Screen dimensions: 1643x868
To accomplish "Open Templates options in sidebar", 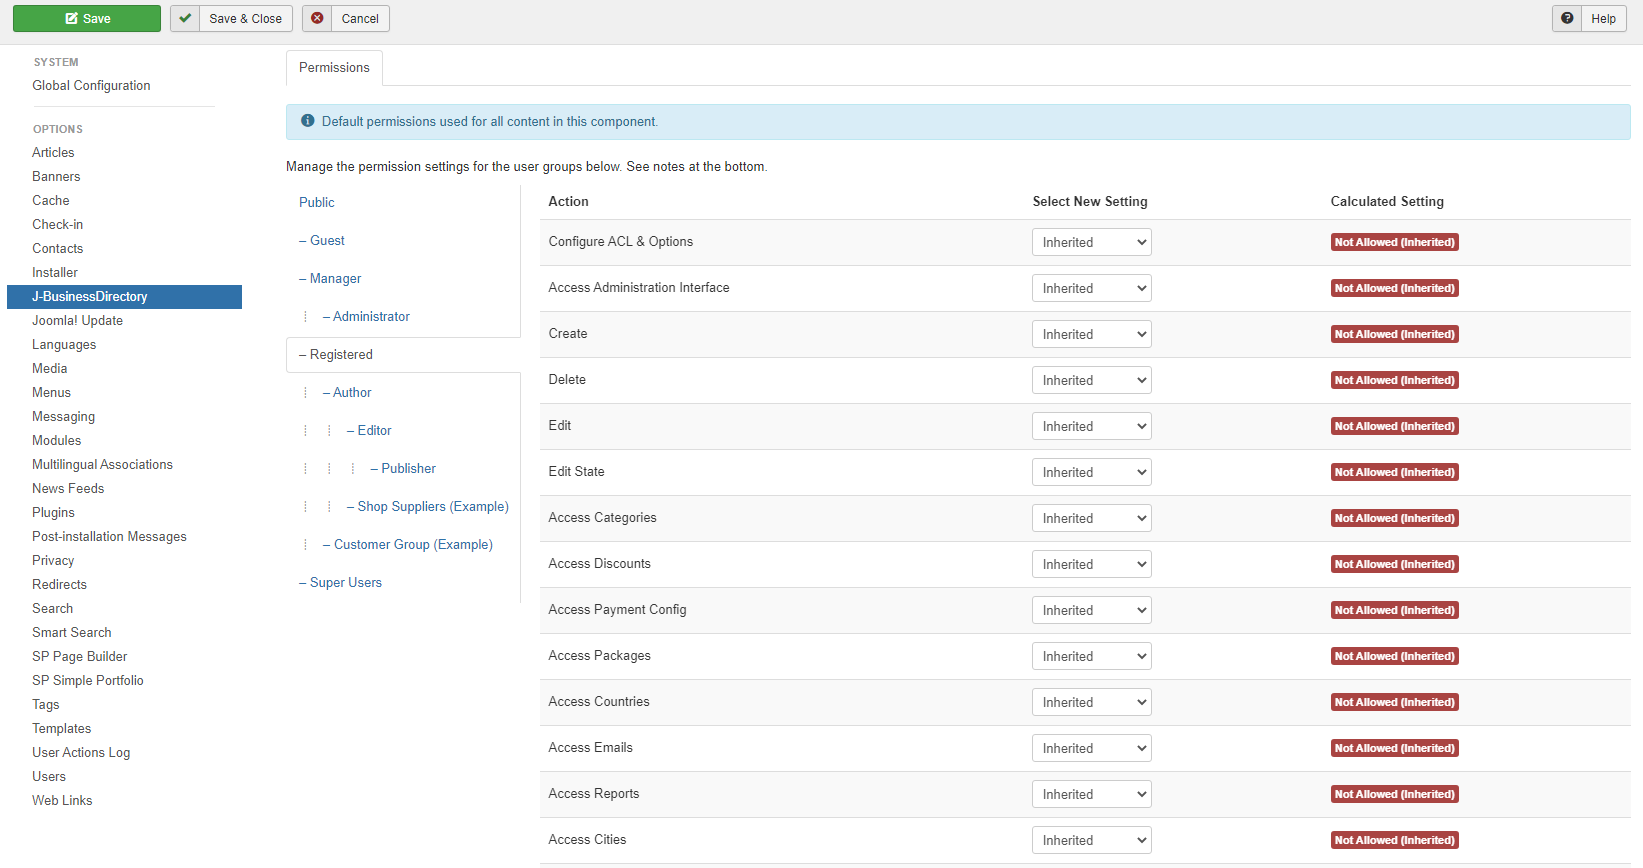I will [x=61, y=729].
